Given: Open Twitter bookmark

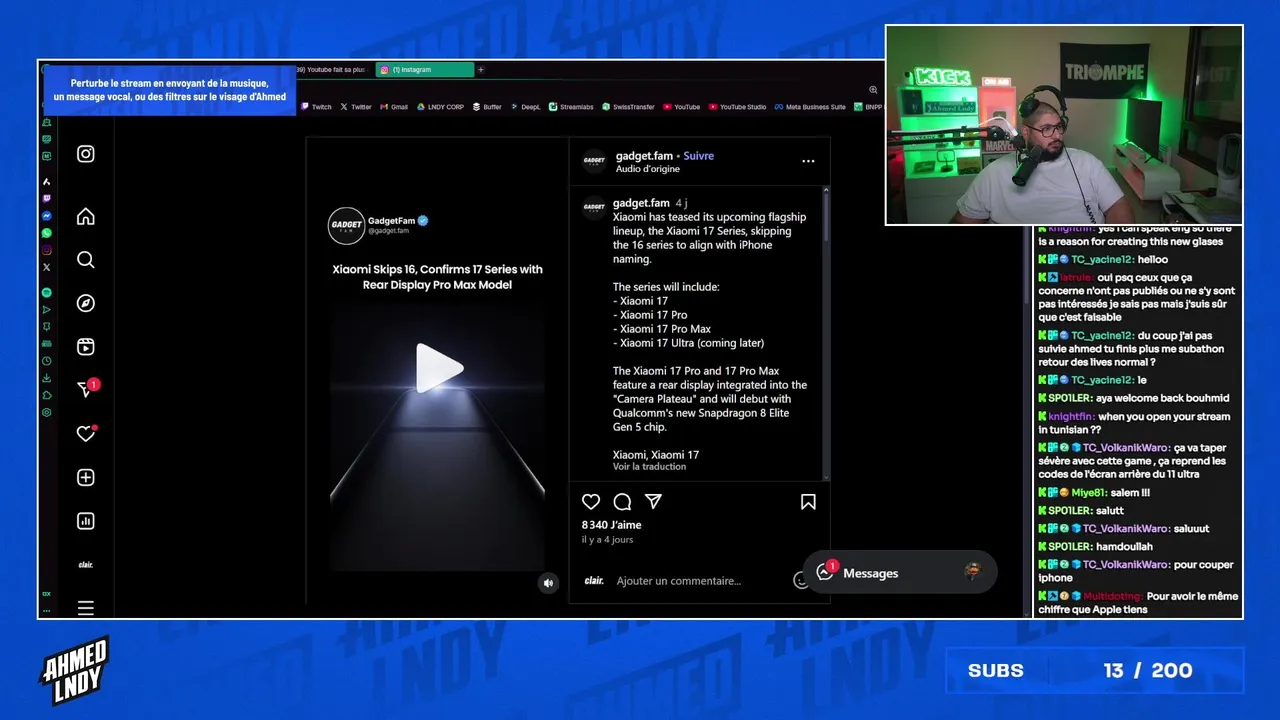Looking at the screenshot, I should 356,107.
